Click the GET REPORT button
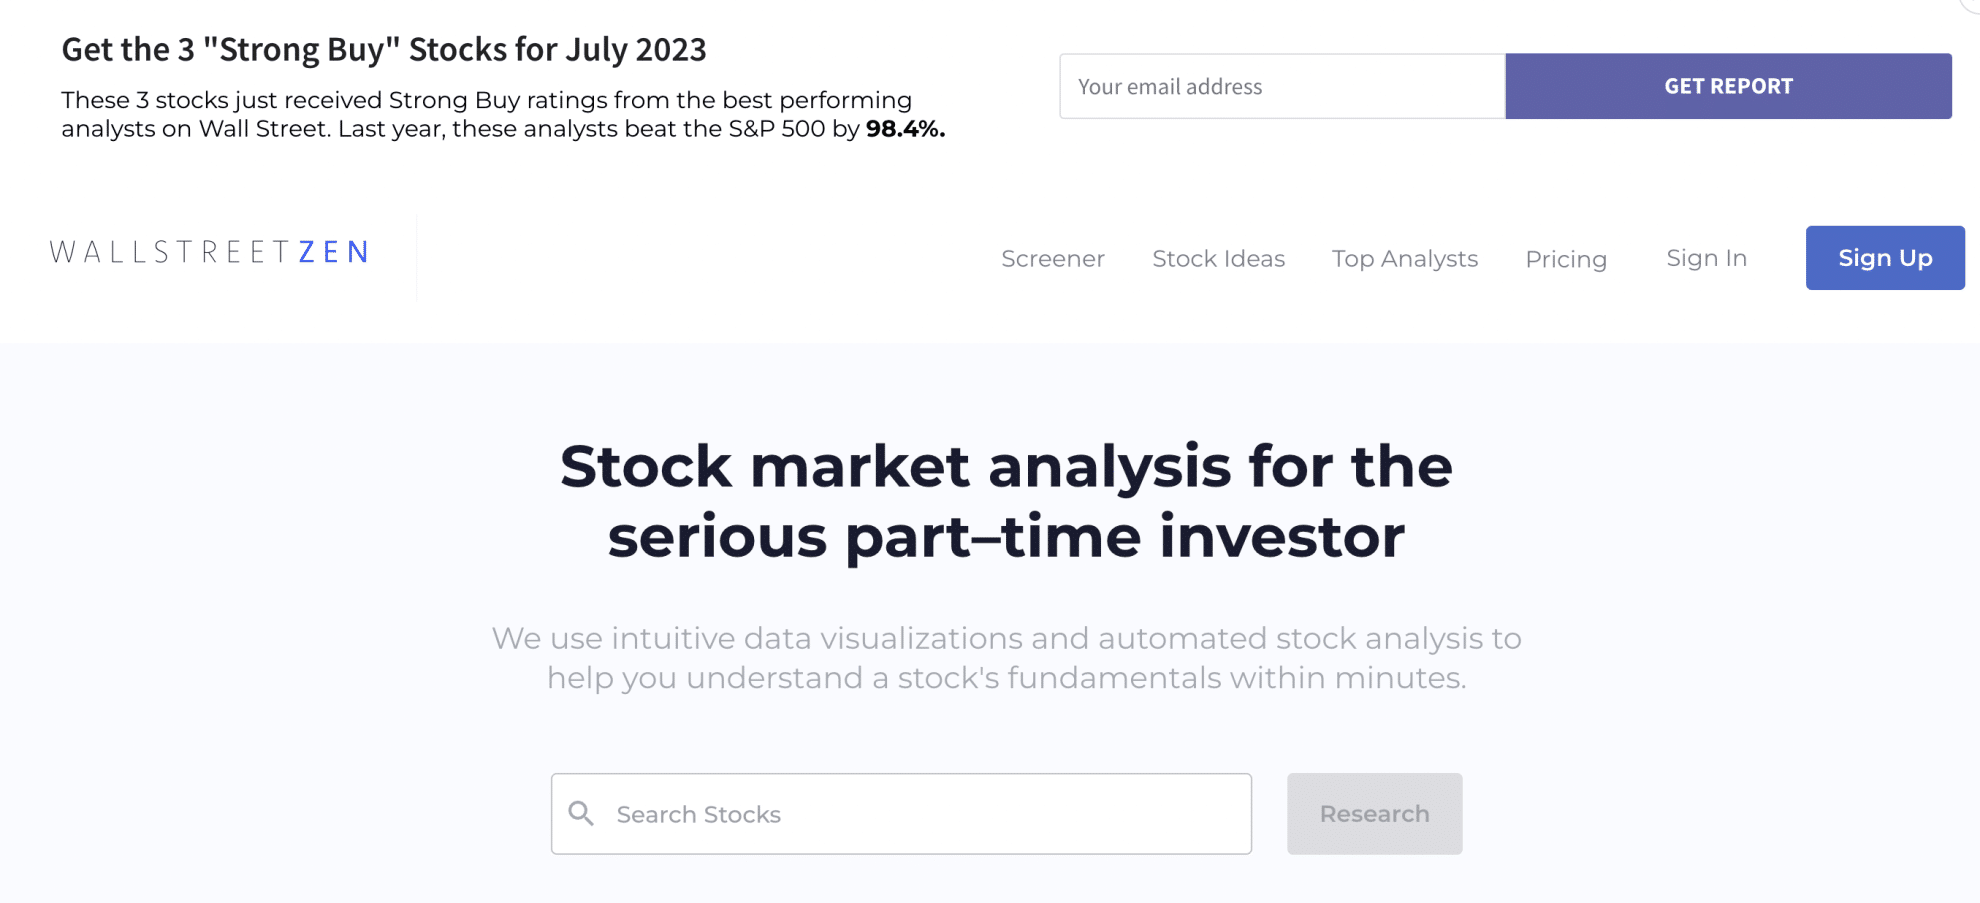 1727,86
